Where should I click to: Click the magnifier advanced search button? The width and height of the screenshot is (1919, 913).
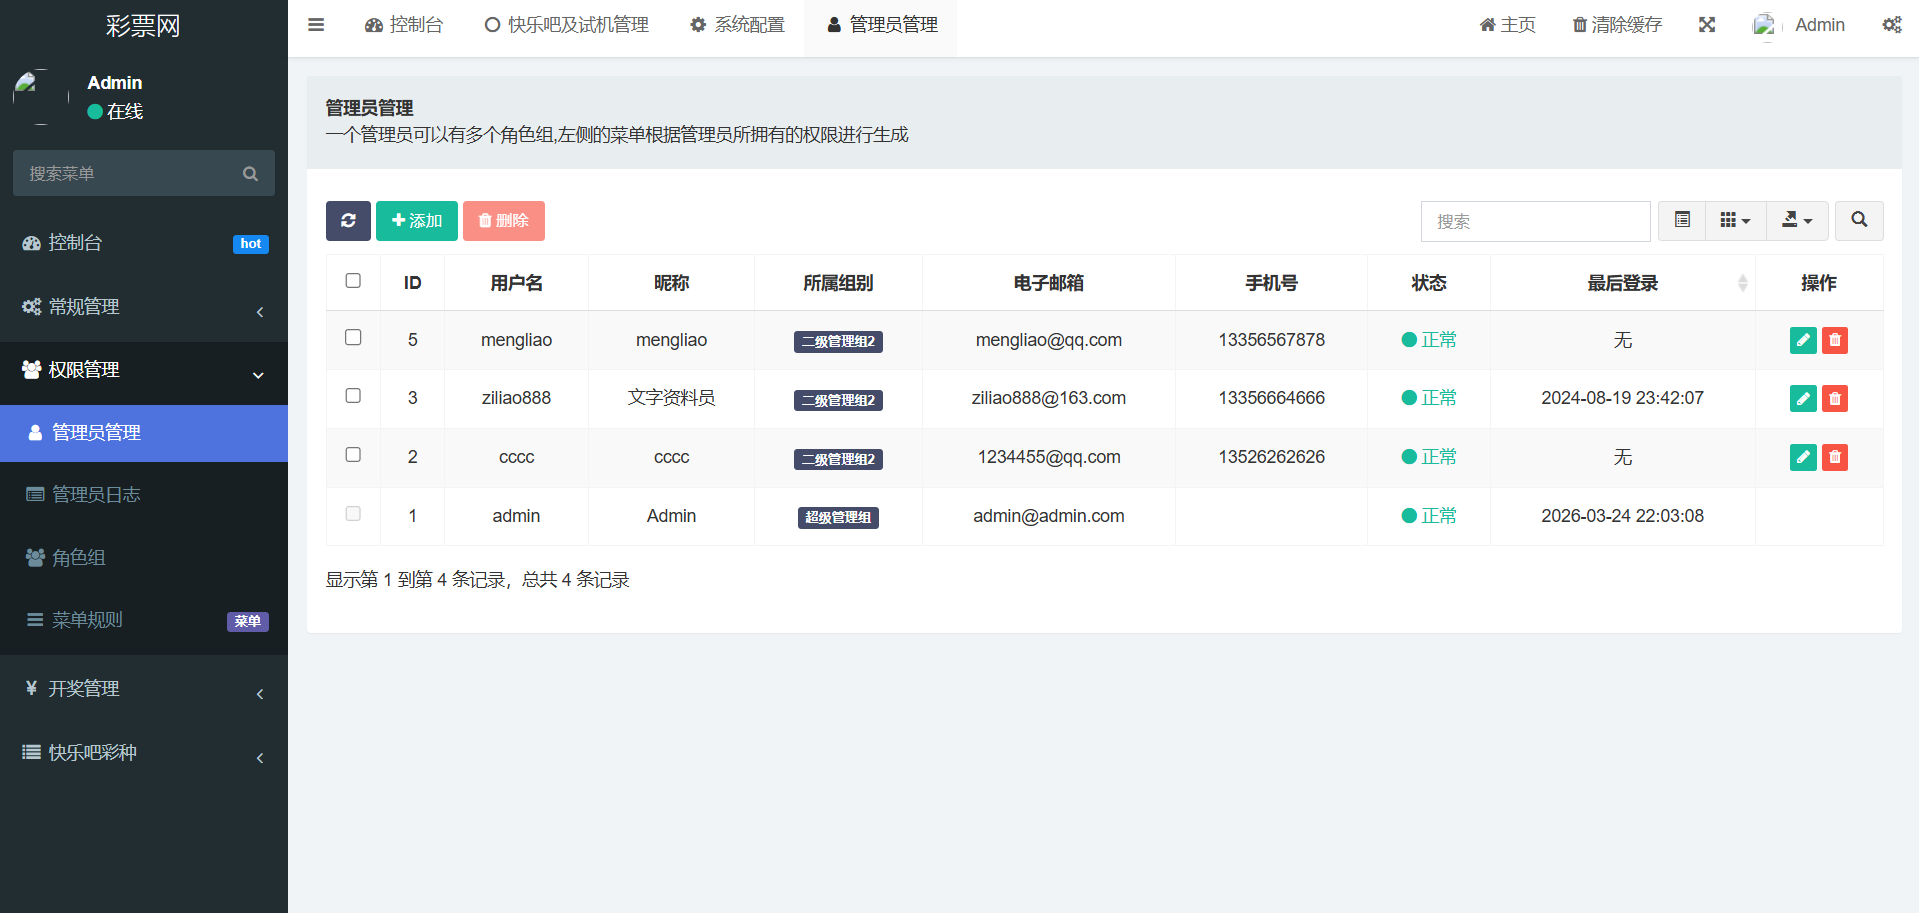(1858, 220)
